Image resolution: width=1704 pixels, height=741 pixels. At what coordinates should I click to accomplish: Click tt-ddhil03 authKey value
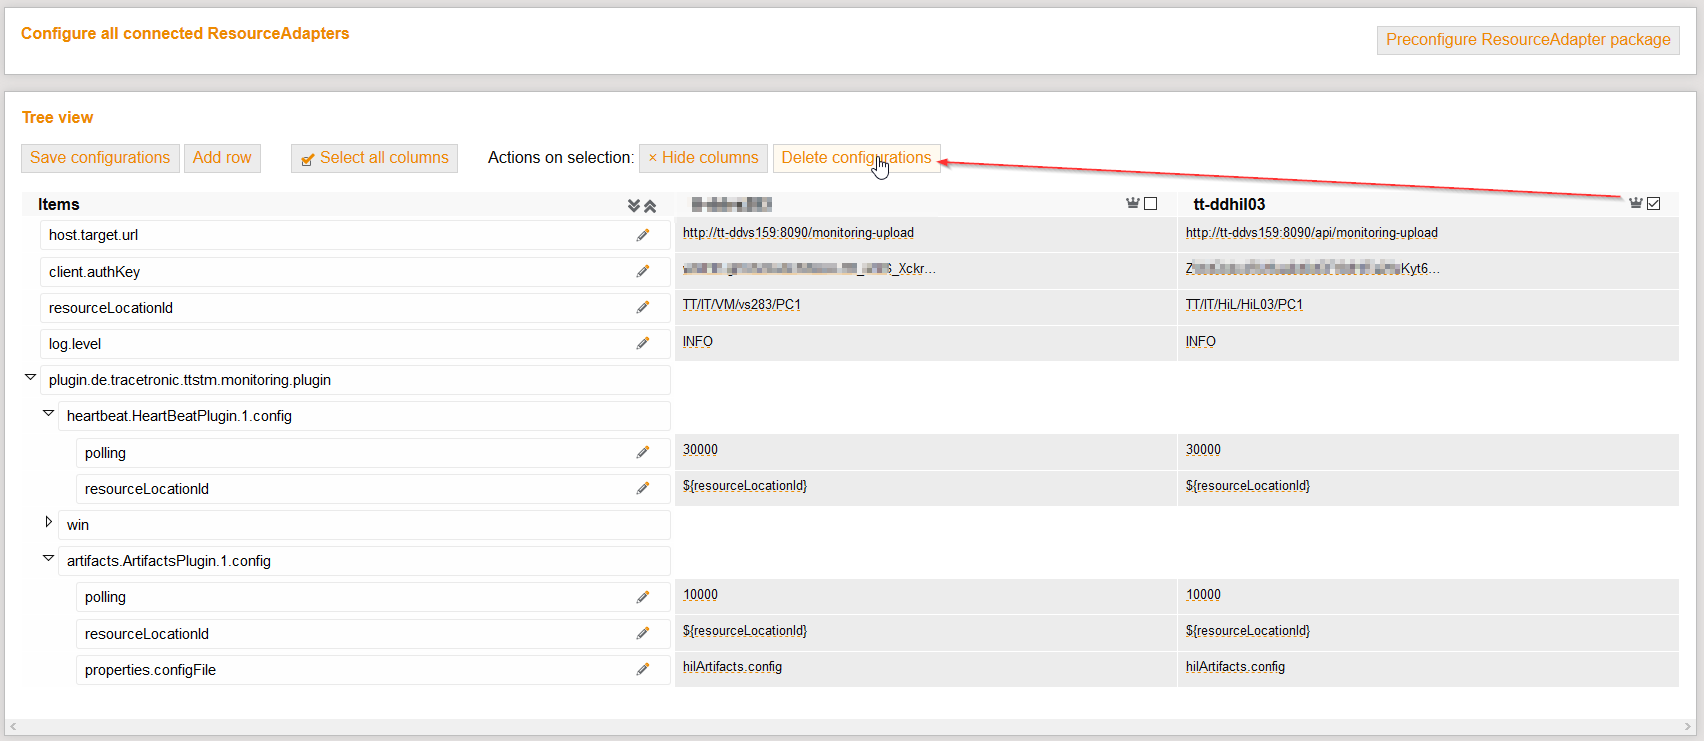pyautogui.click(x=1312, y=269)
